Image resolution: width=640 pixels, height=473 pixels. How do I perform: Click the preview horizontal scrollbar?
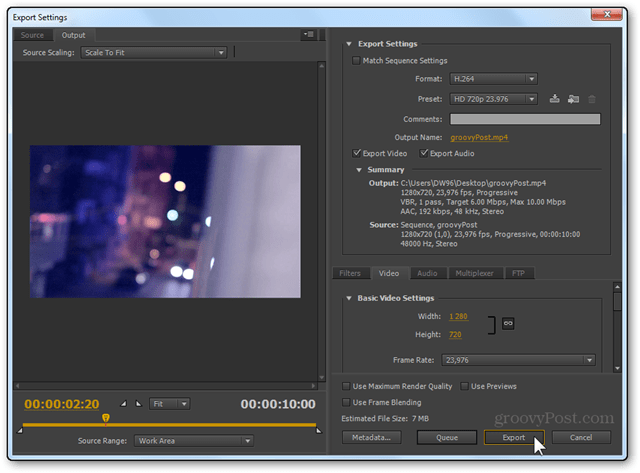165,386
